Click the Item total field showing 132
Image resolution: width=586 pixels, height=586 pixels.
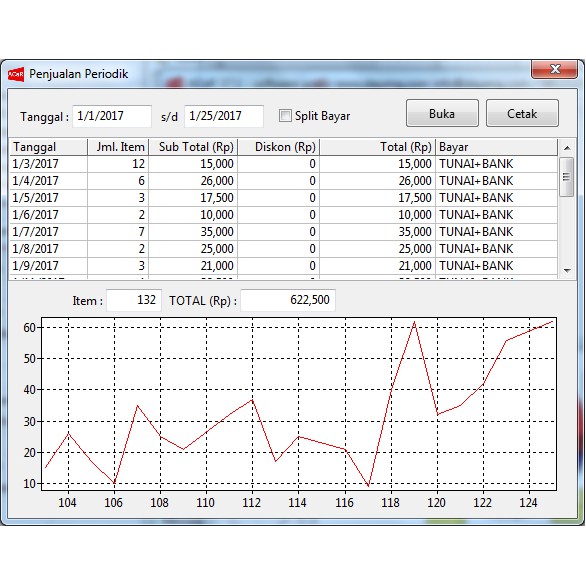click(134, 300)
